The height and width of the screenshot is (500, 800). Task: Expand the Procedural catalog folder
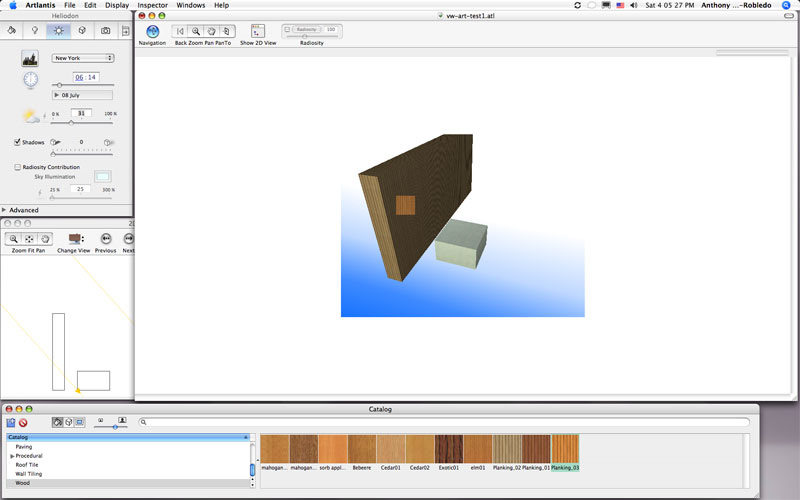tap(12, 456)
